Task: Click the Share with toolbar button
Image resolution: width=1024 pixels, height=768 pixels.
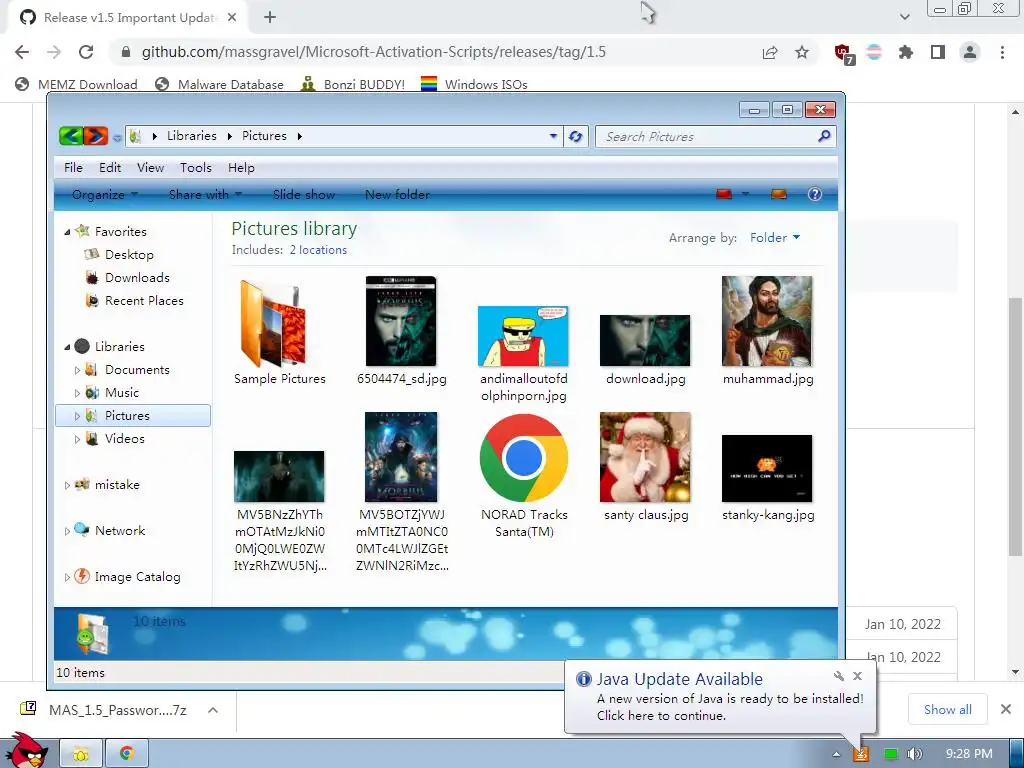Action: click(x=205, y=195)
